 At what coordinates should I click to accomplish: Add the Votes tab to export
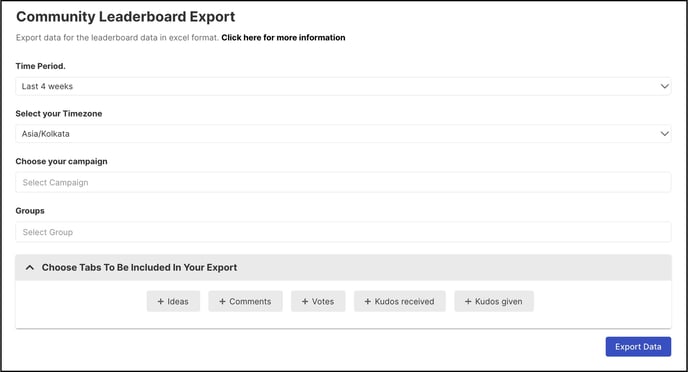click(x=318, y=301)
